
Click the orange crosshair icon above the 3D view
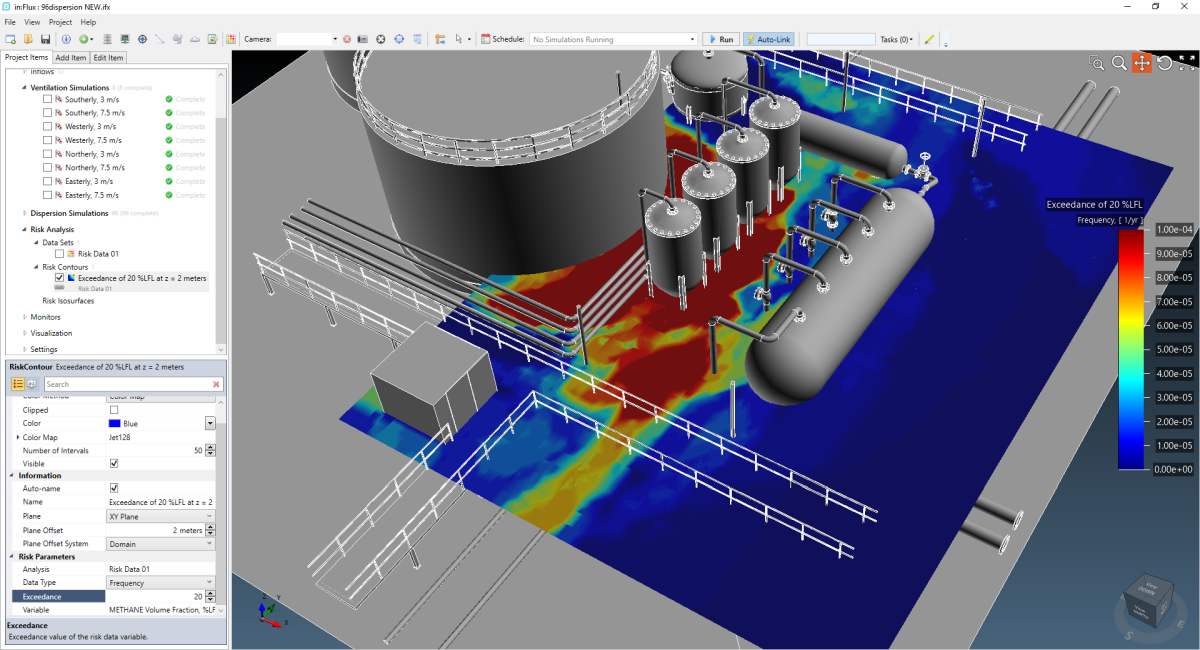[x=1142, y=62]
